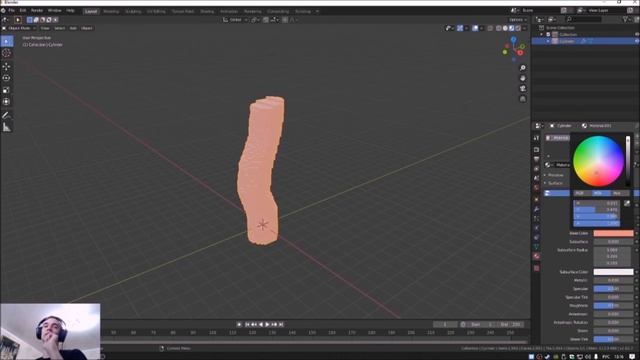Viewport: 640px width, 360px height.
Task: Click the navigation gizmo's blue Z axis
Action: click(x=513, y=39)
